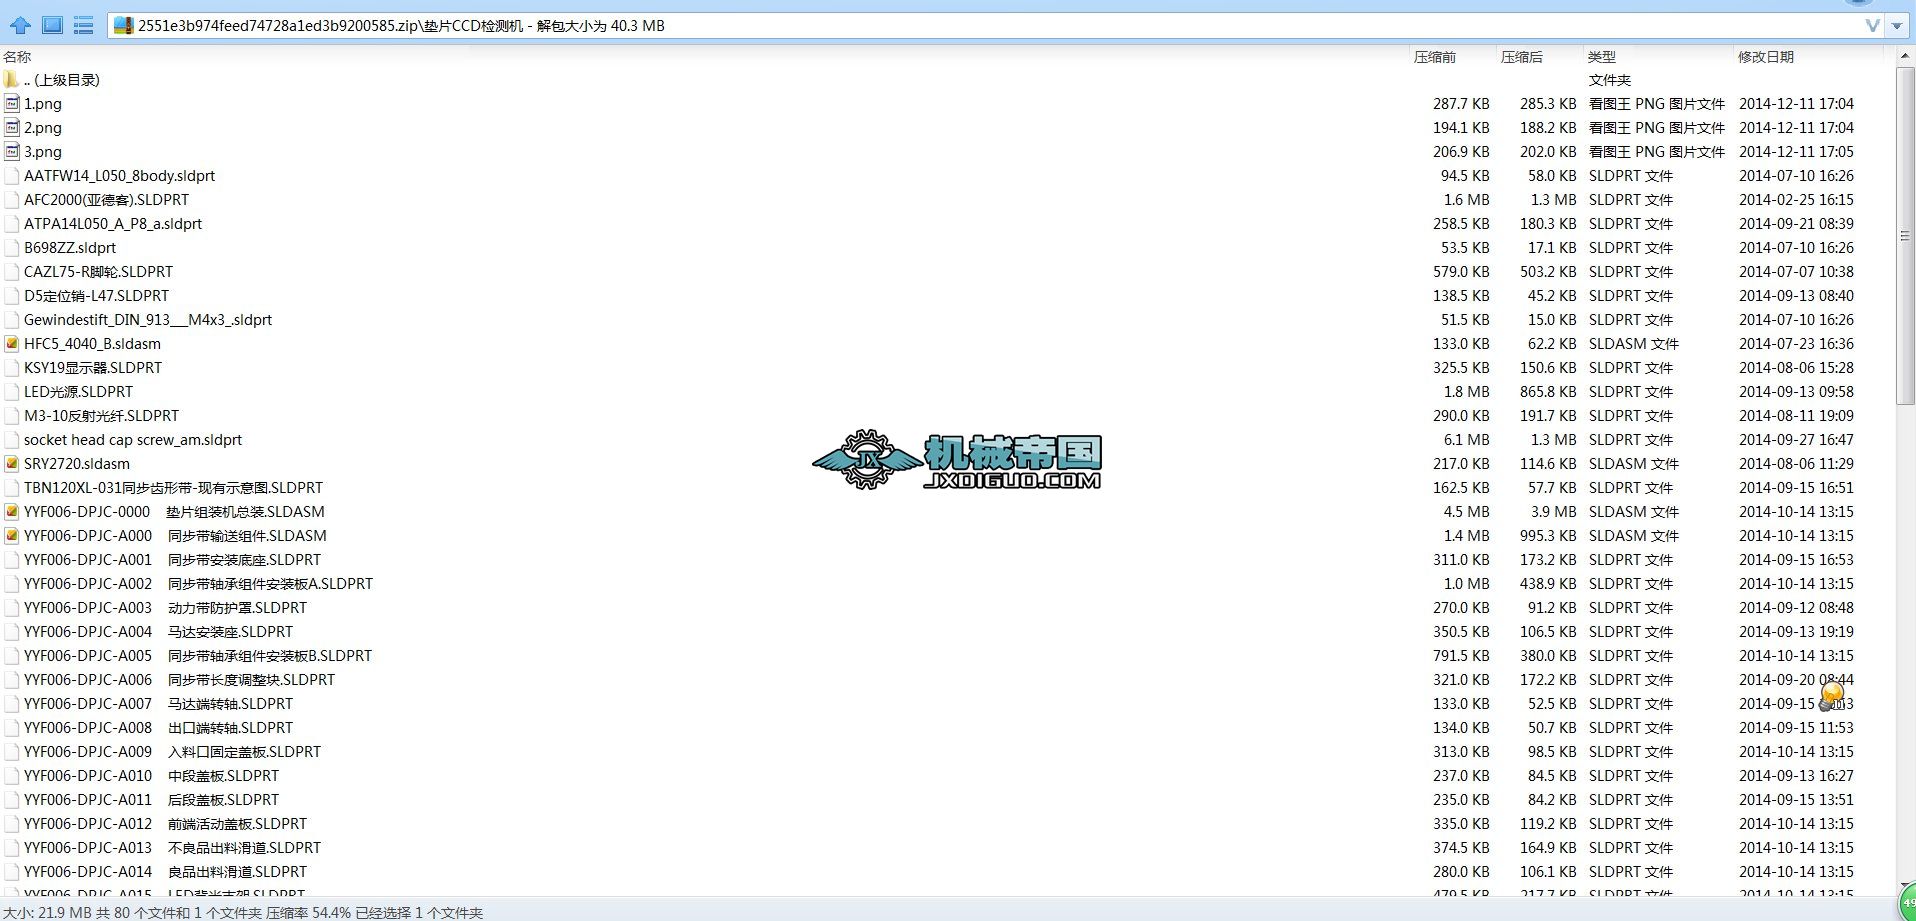Sort files by 压缩后 column

[x=1522, y=57]
